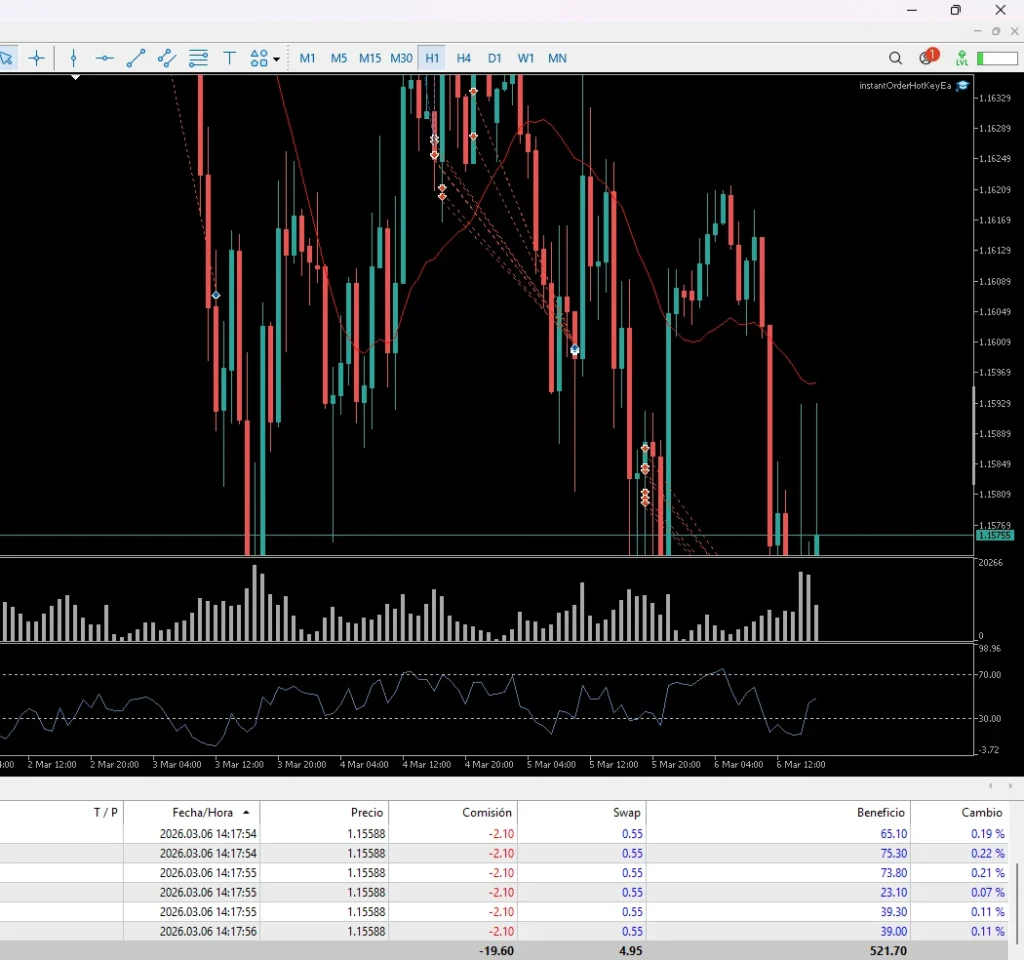Click the instantOrderHotKeyEa expert advisor label
The height and width of the screenshot is (960, 1024).
point(905,85)
